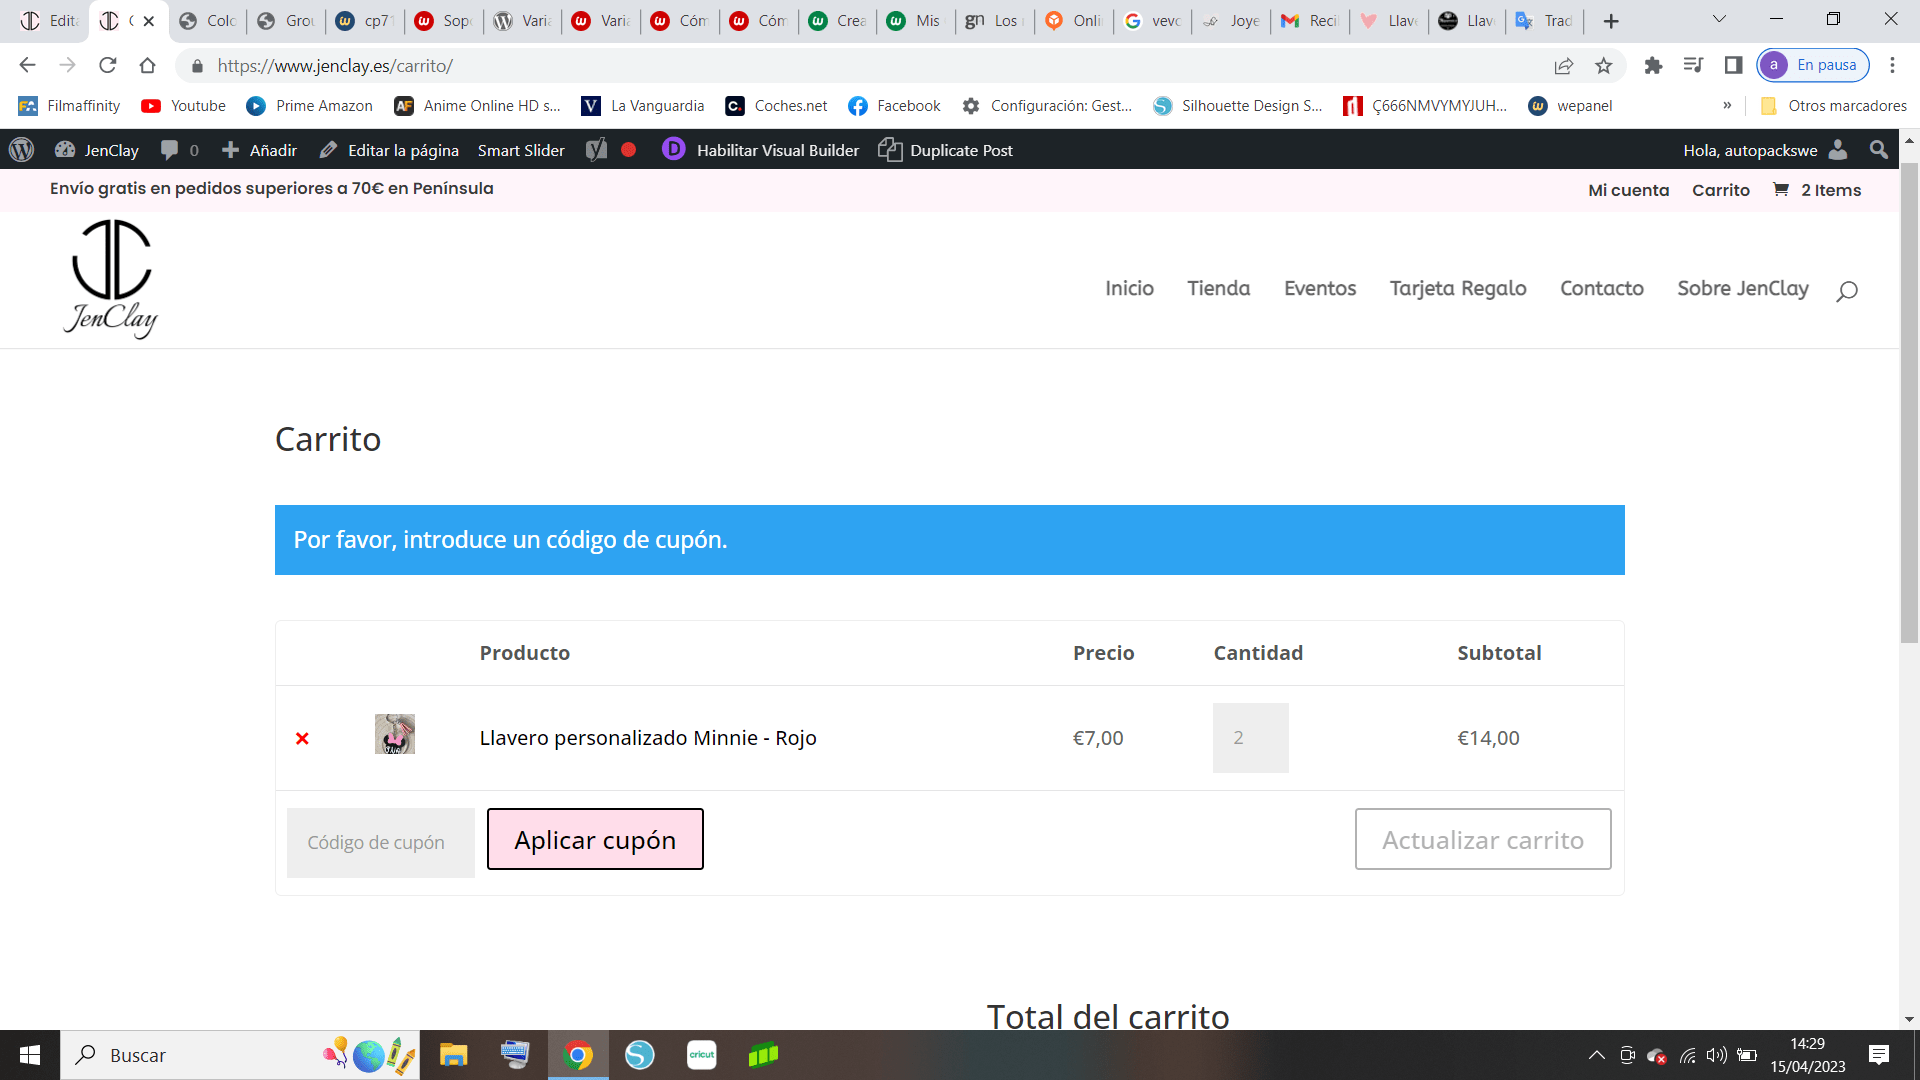Viewport: 1920px width, 1080px height.
Task: Open Cricut app from taskbar
Action: pyautogui.click(x=702, y=1055)
